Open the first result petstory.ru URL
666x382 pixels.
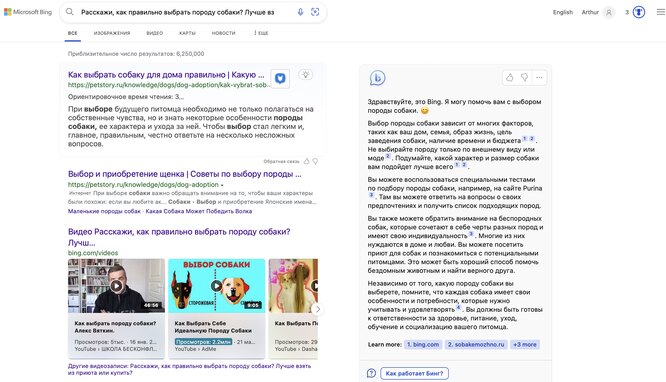pos(168,85)
